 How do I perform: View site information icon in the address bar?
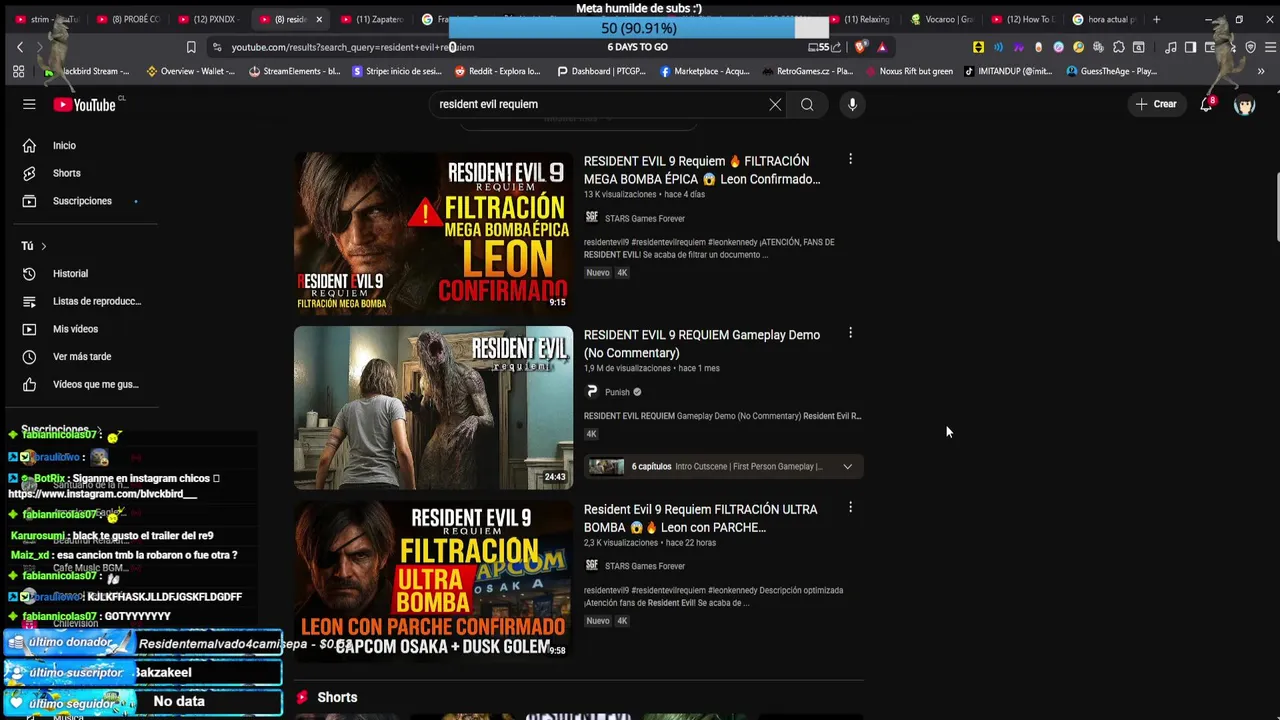click(217, 47)
